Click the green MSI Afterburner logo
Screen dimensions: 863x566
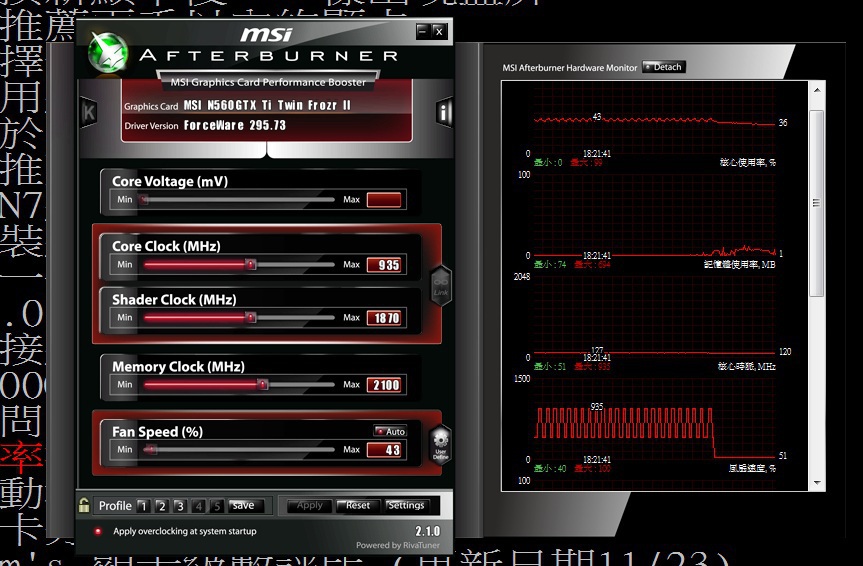tap(108, 52)
